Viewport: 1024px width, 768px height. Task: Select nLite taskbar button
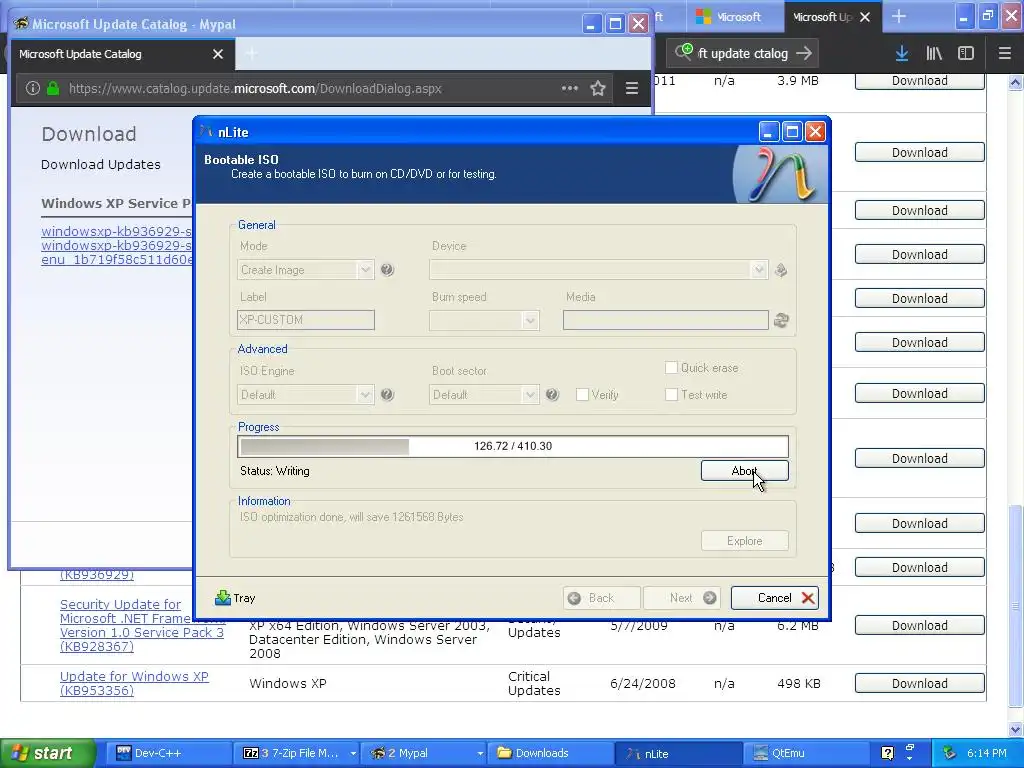677,753
